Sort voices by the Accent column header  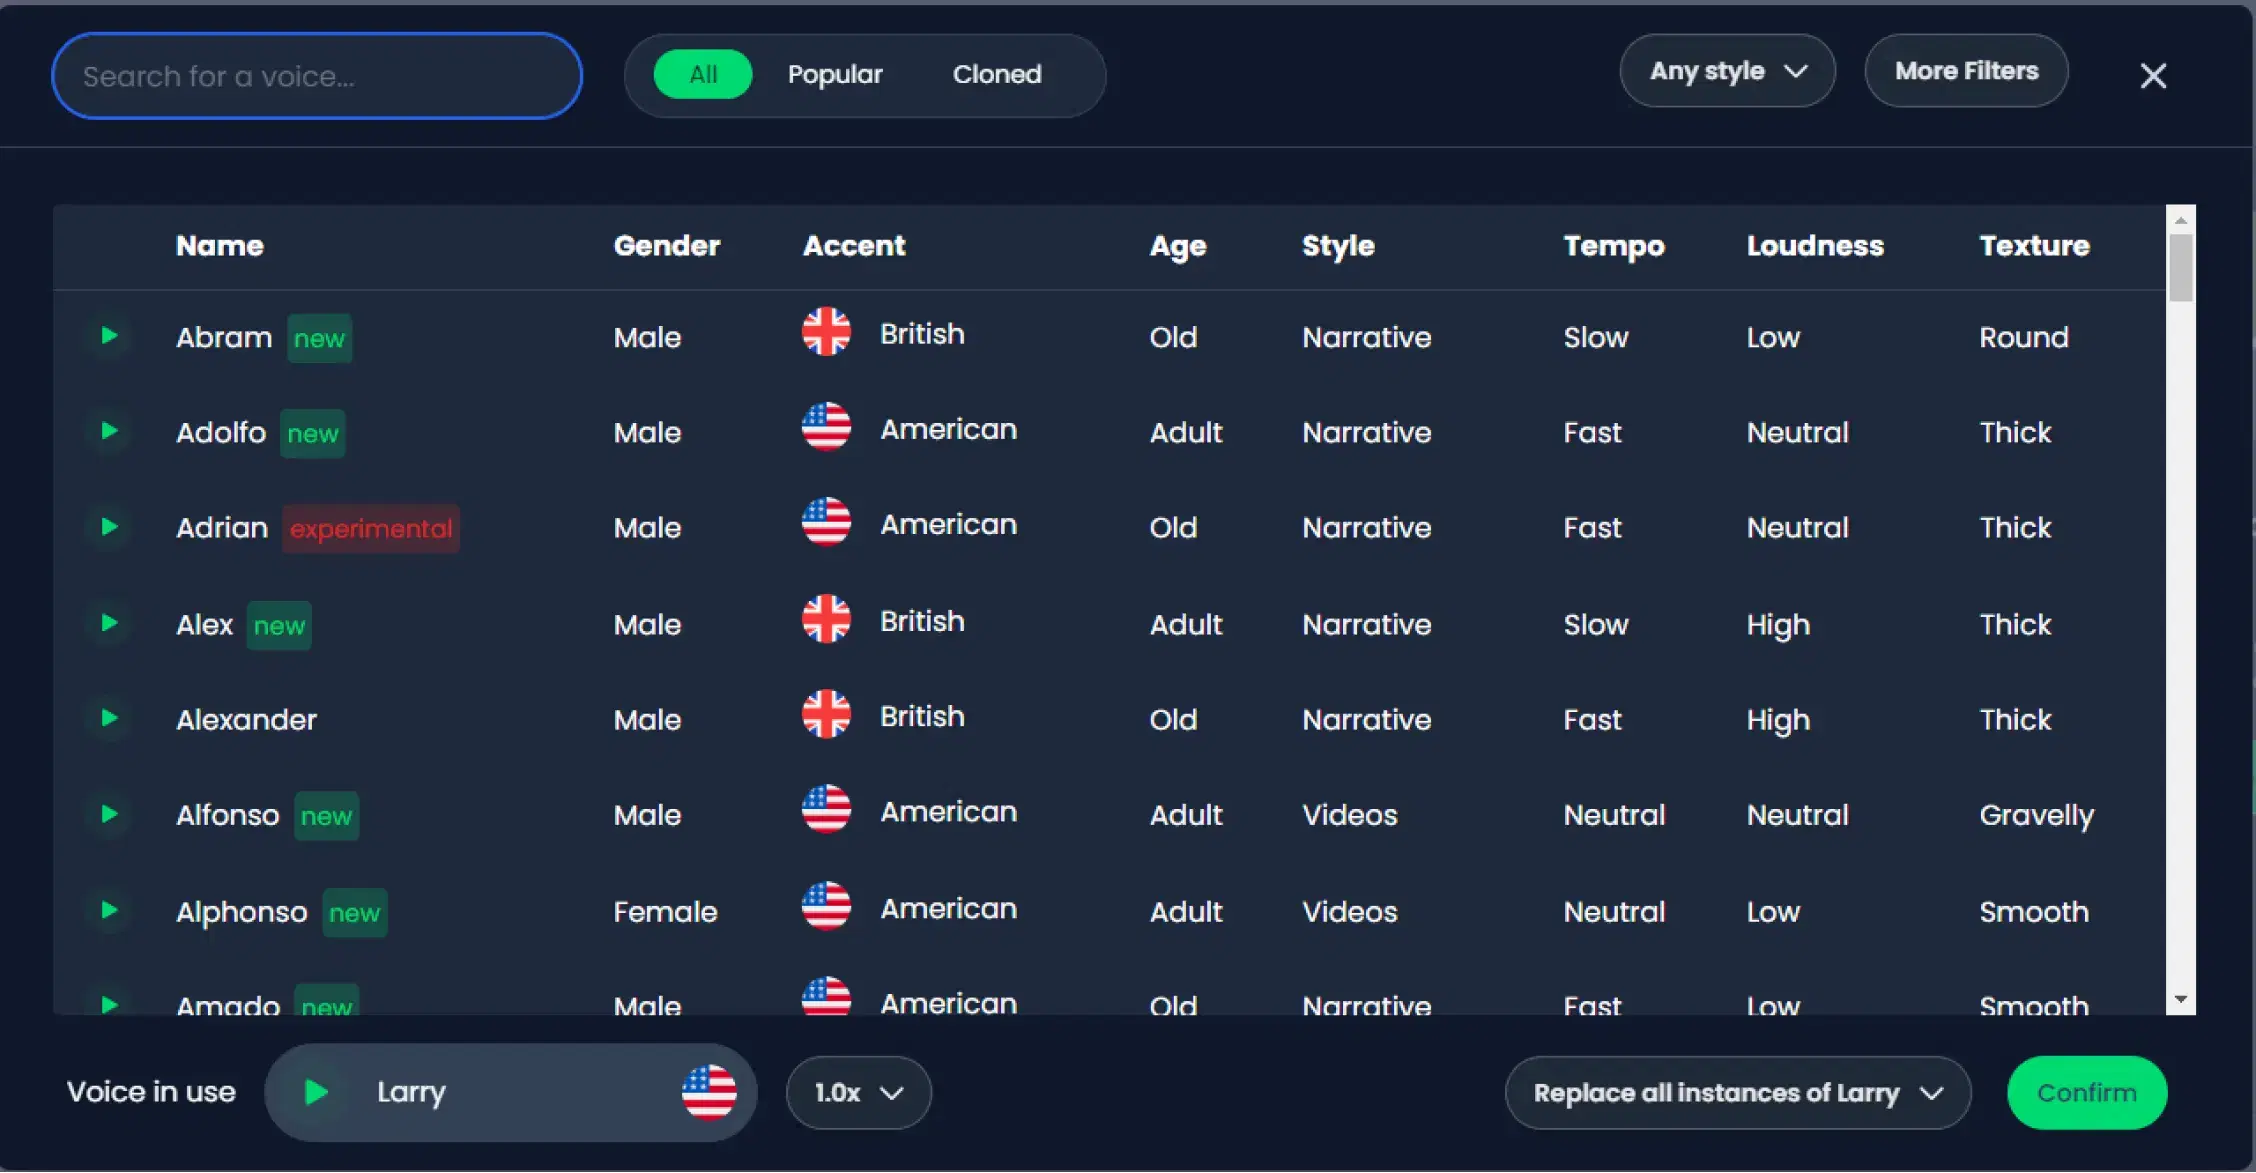854,246
